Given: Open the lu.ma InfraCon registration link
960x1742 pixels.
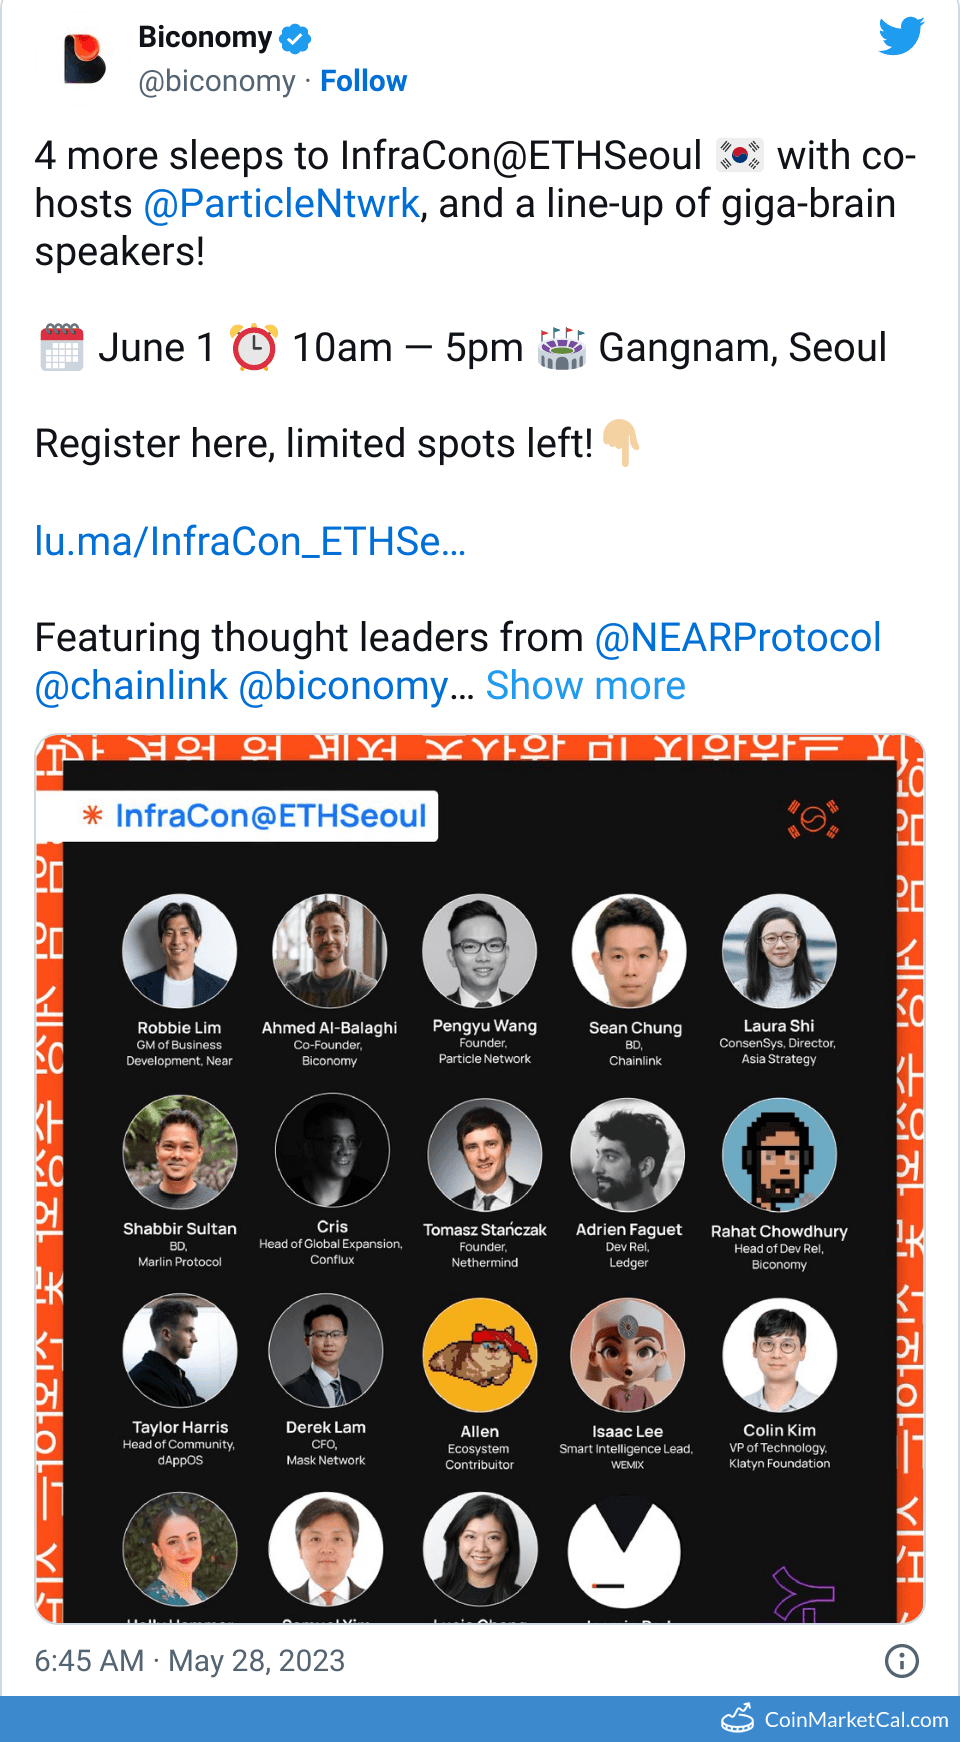Looking at the screenshot, I should click(x=250, y=541).
